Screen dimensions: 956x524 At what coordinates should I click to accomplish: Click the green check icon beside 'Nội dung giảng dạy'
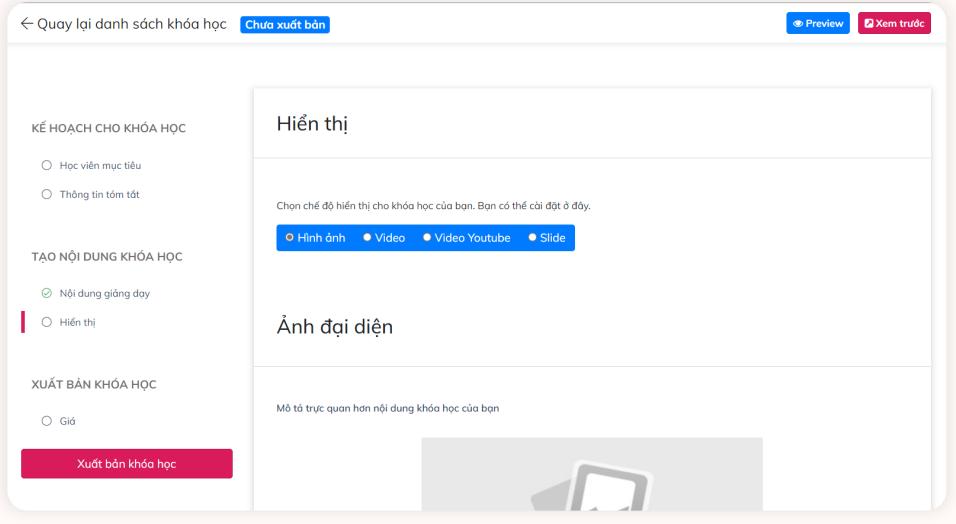coord(46,293)
